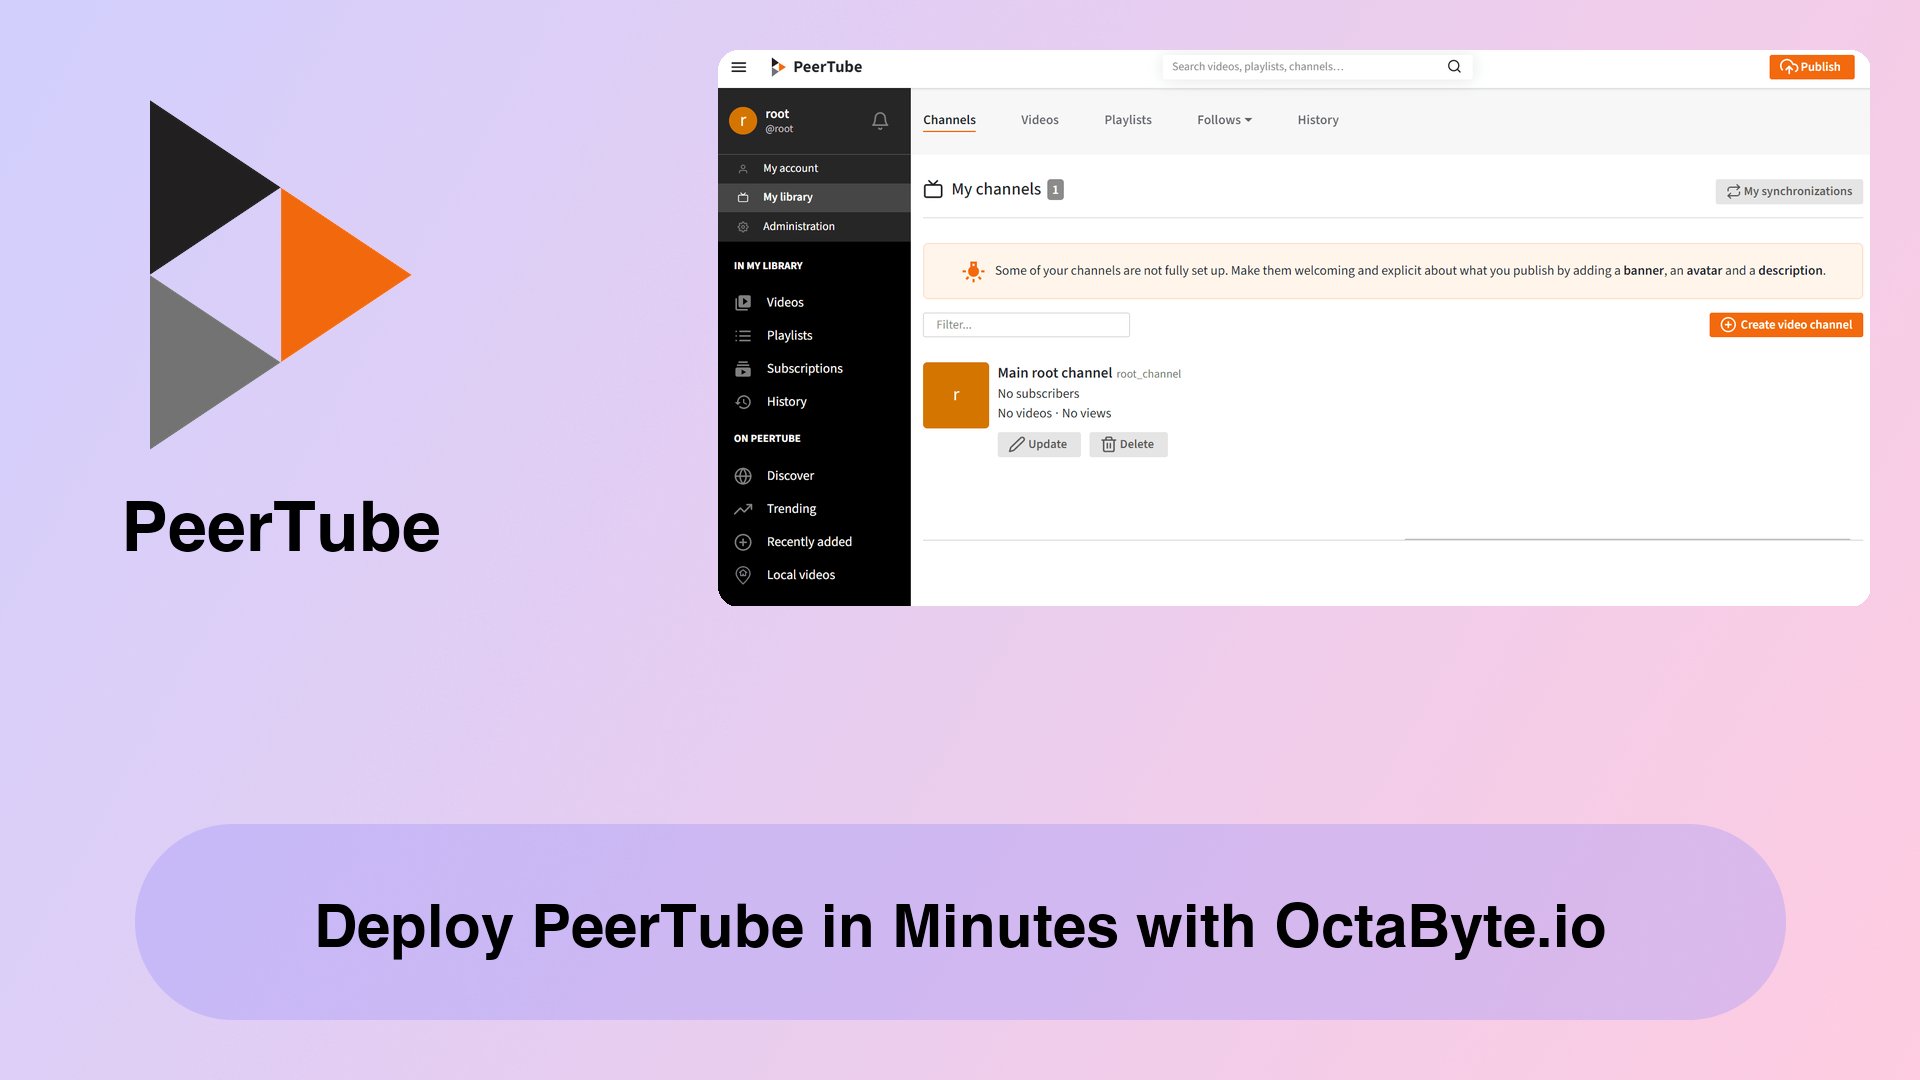Select the Playlists sidebar item
The width and height of the screenshot is (1920, 1080).
[789, 335]
